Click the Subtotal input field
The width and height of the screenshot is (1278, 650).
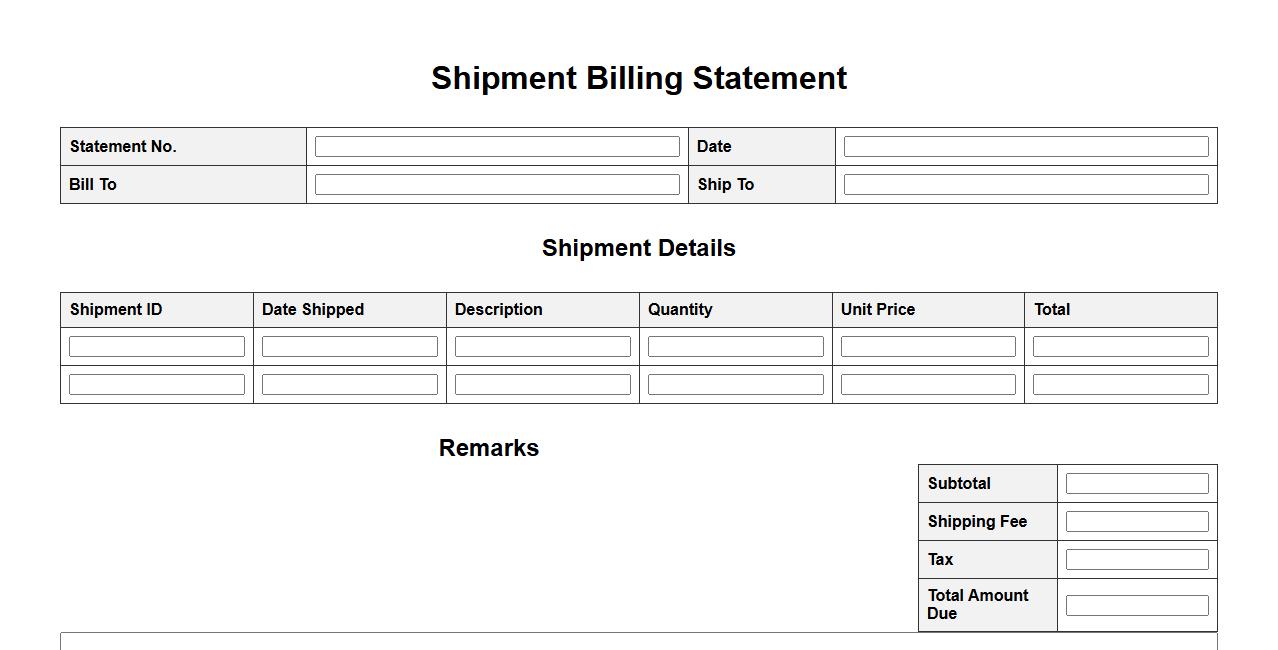1137,484
